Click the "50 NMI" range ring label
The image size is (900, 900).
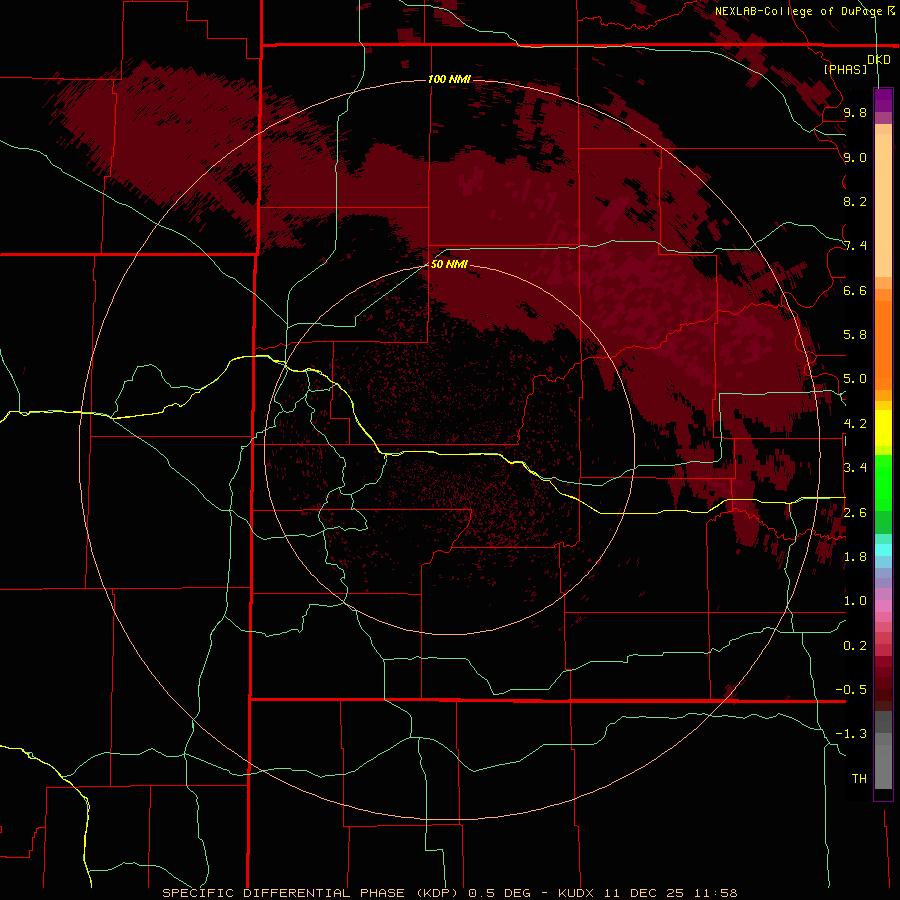coord(449,264)
